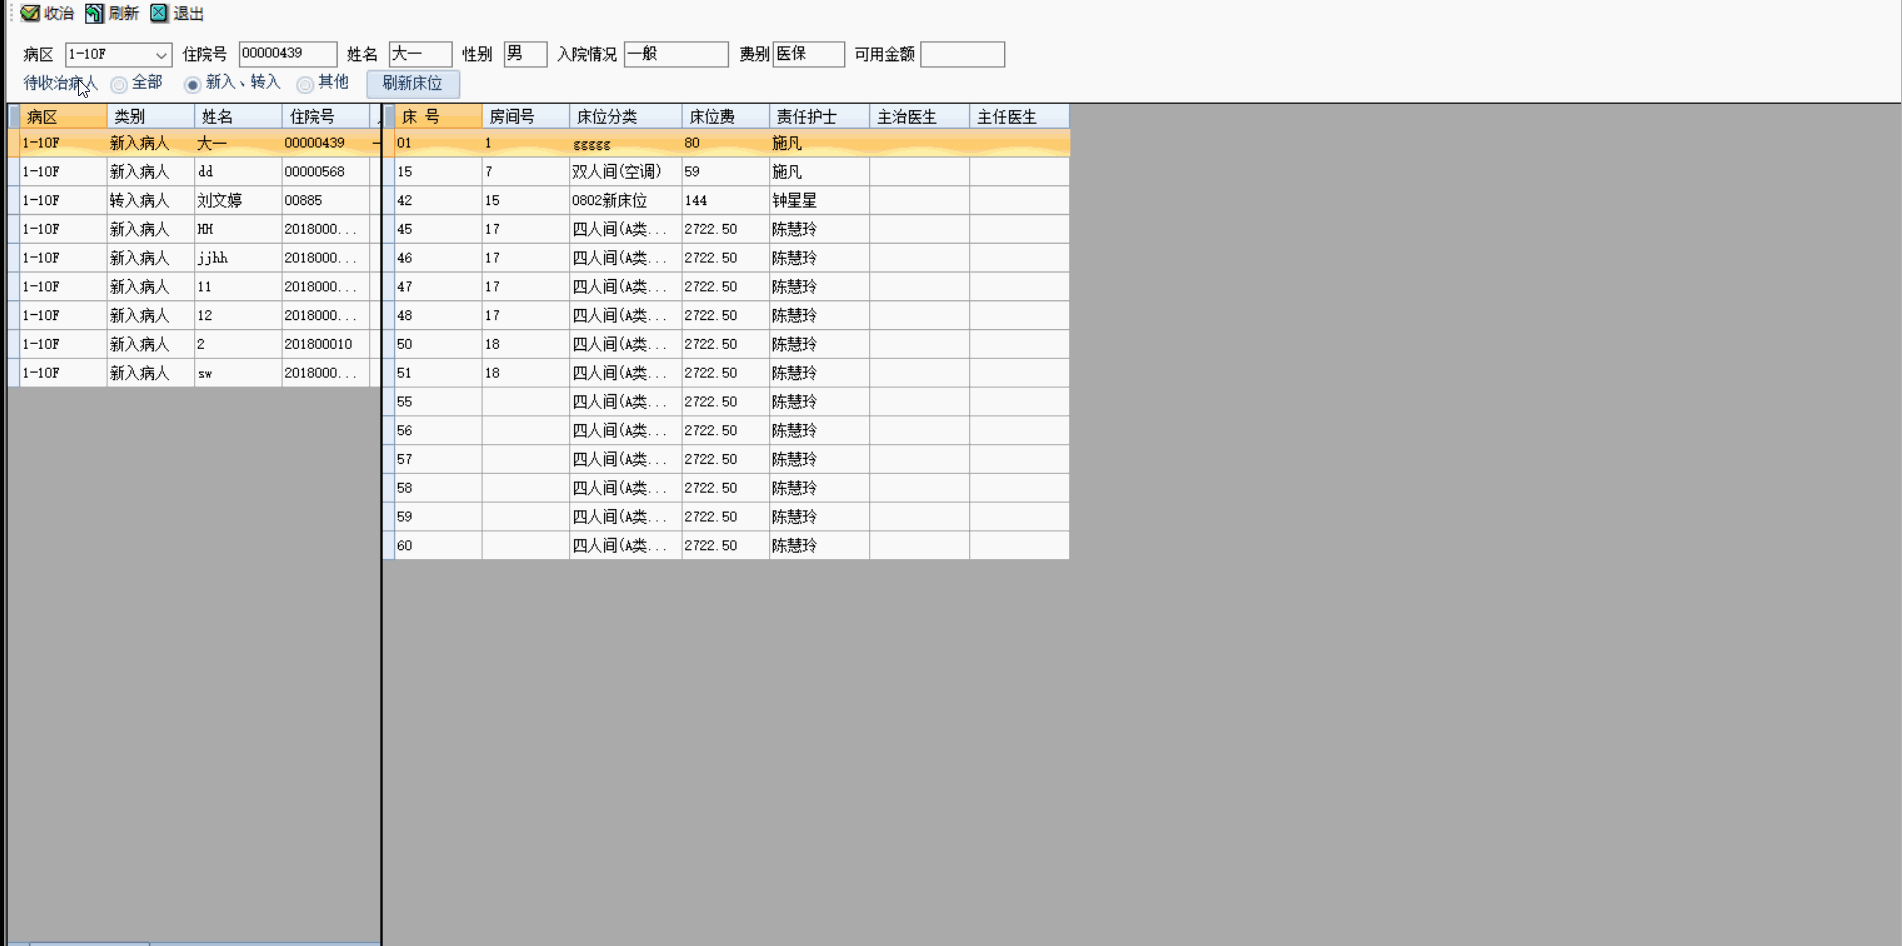Click the 刷新床位 button
The height and width of the screenshot is (946, 1902).
(412, 84)
